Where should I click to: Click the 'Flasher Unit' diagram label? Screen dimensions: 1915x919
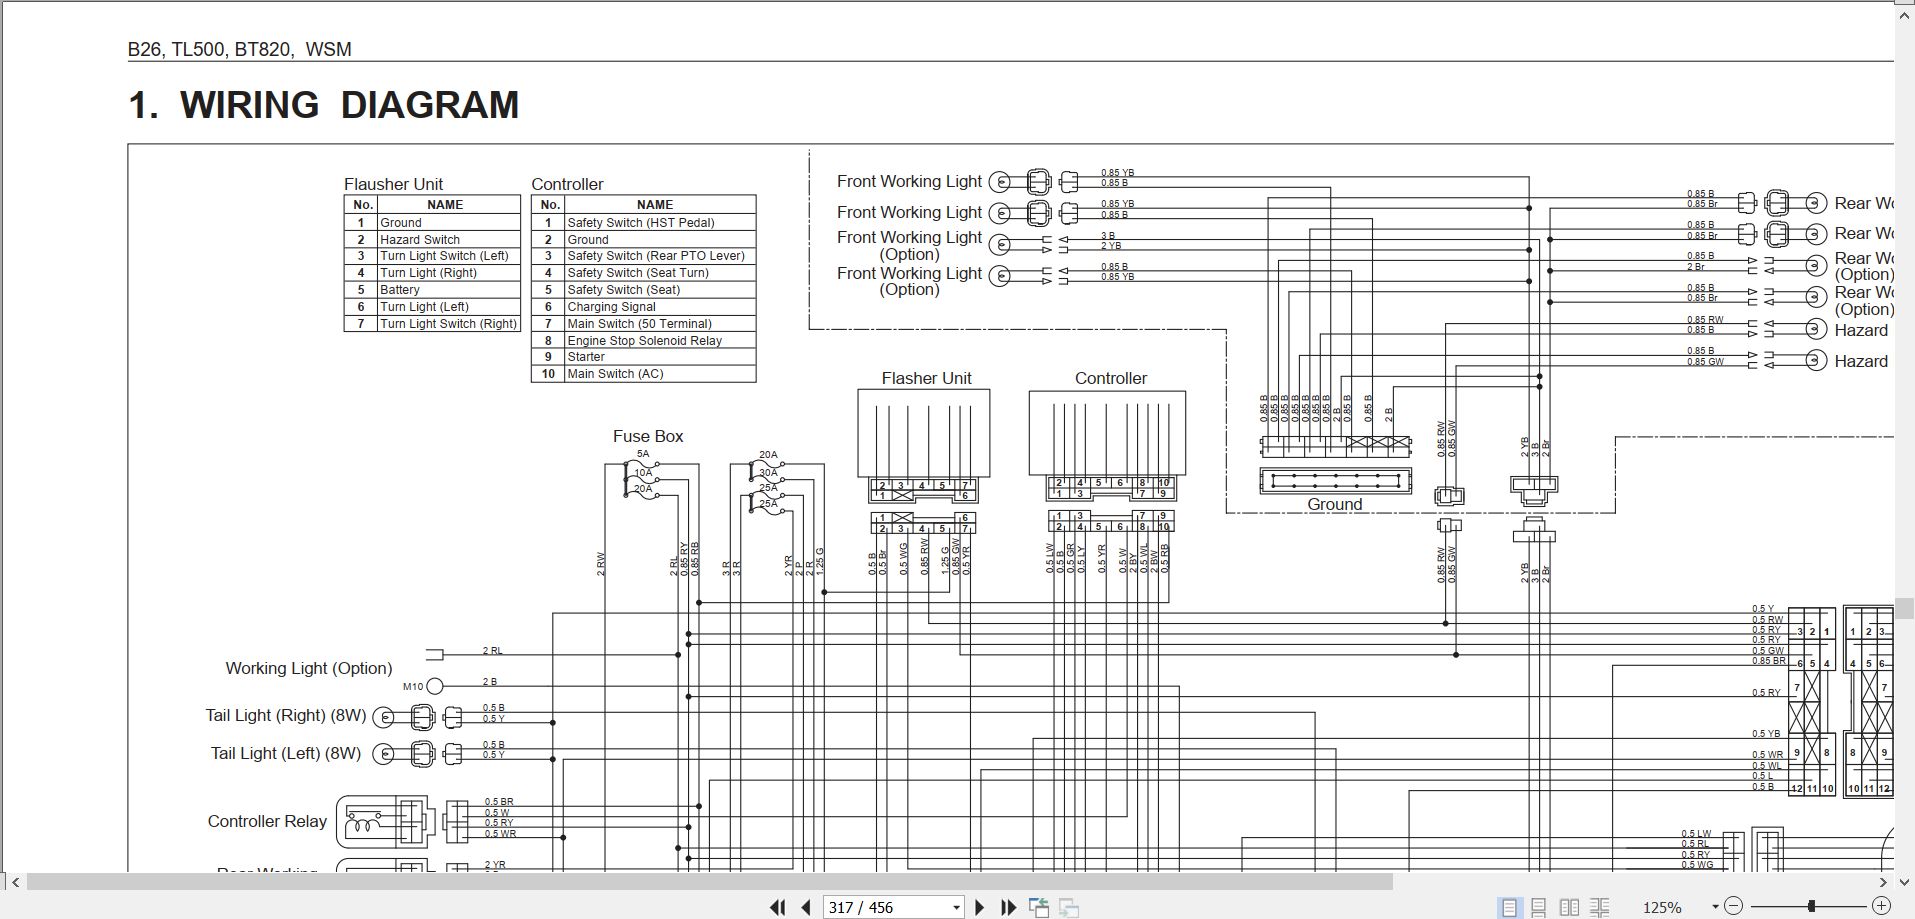[926, 378]
